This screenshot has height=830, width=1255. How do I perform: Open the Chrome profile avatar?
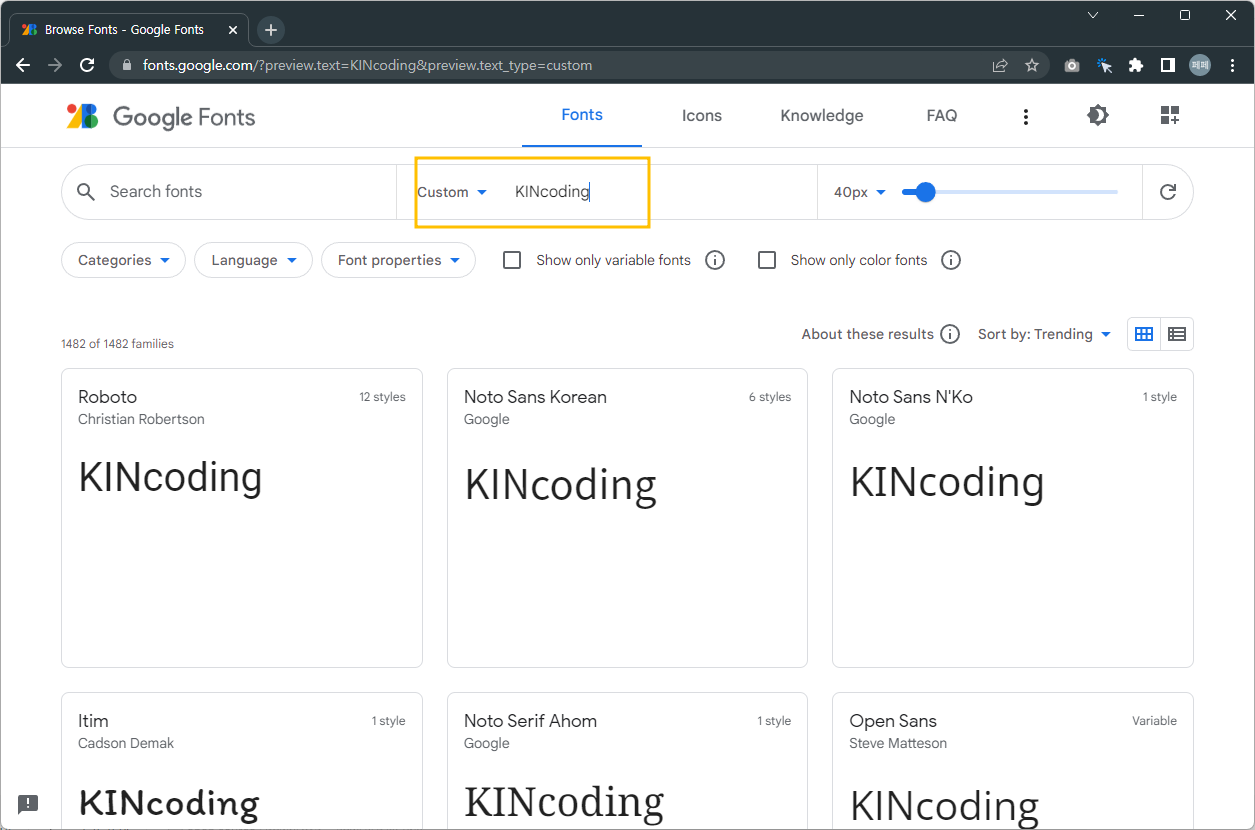coord(1199,65)
